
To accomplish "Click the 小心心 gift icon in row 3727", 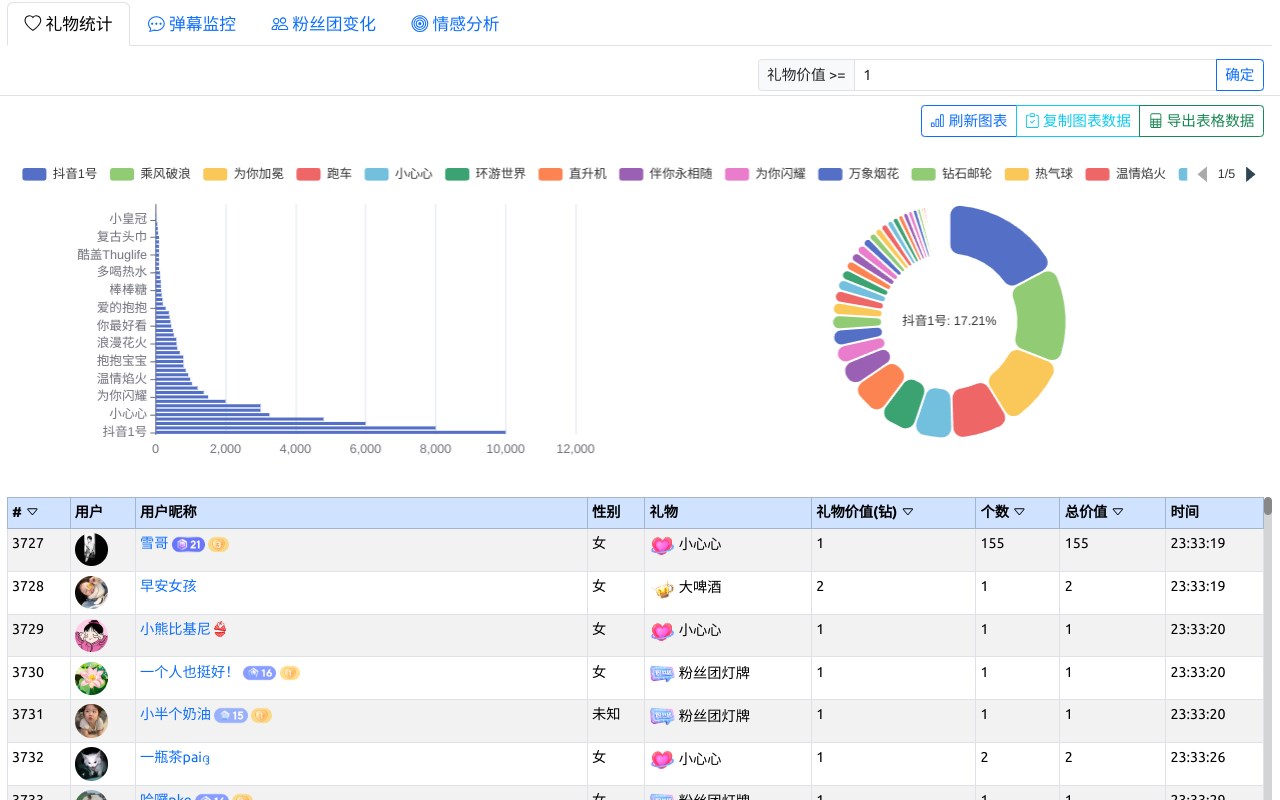I will (x=662, y=545).
